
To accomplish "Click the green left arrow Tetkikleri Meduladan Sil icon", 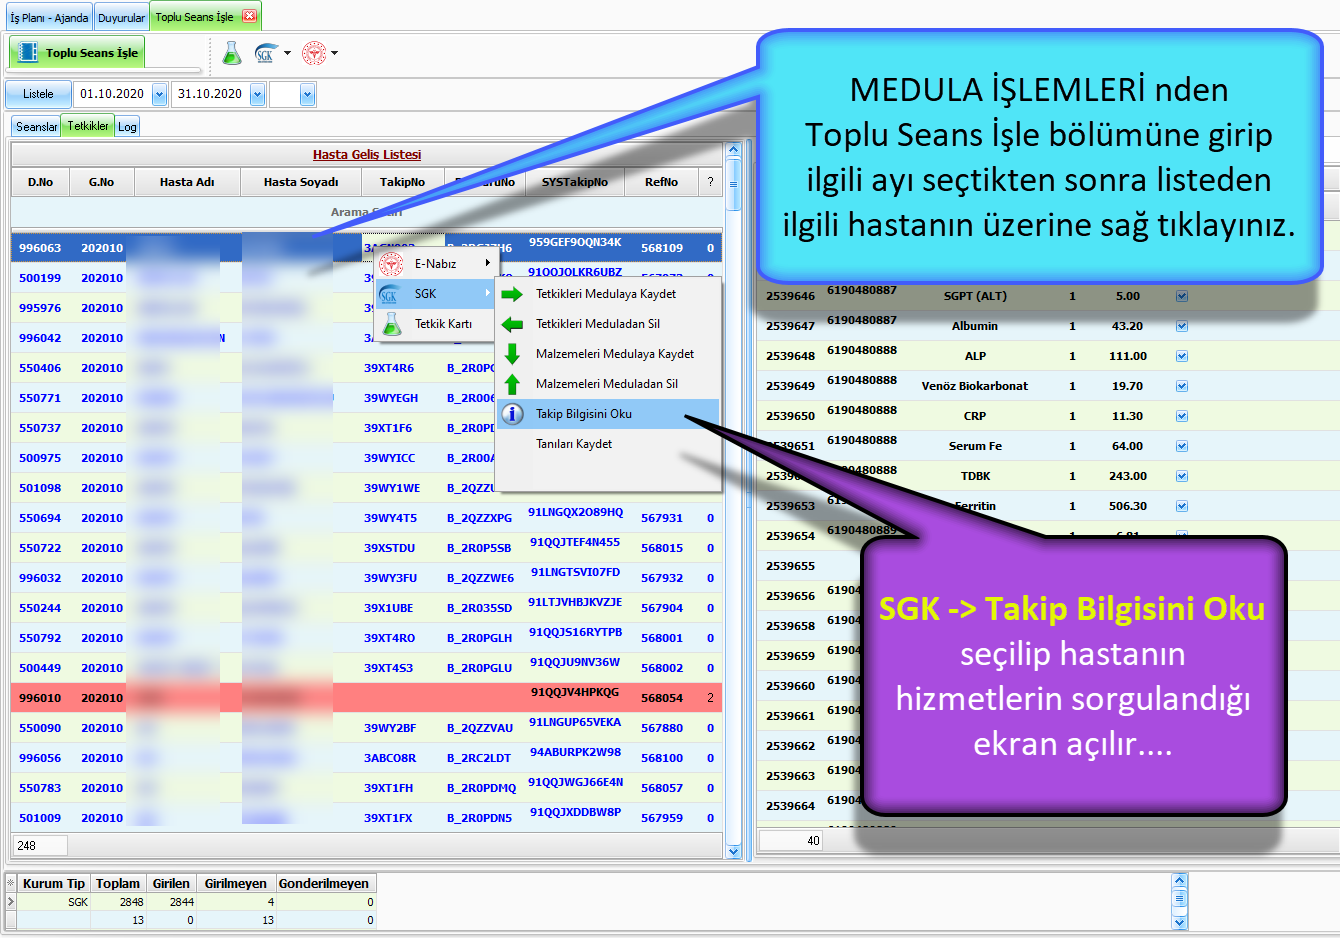I will click(x=512, y=324).
